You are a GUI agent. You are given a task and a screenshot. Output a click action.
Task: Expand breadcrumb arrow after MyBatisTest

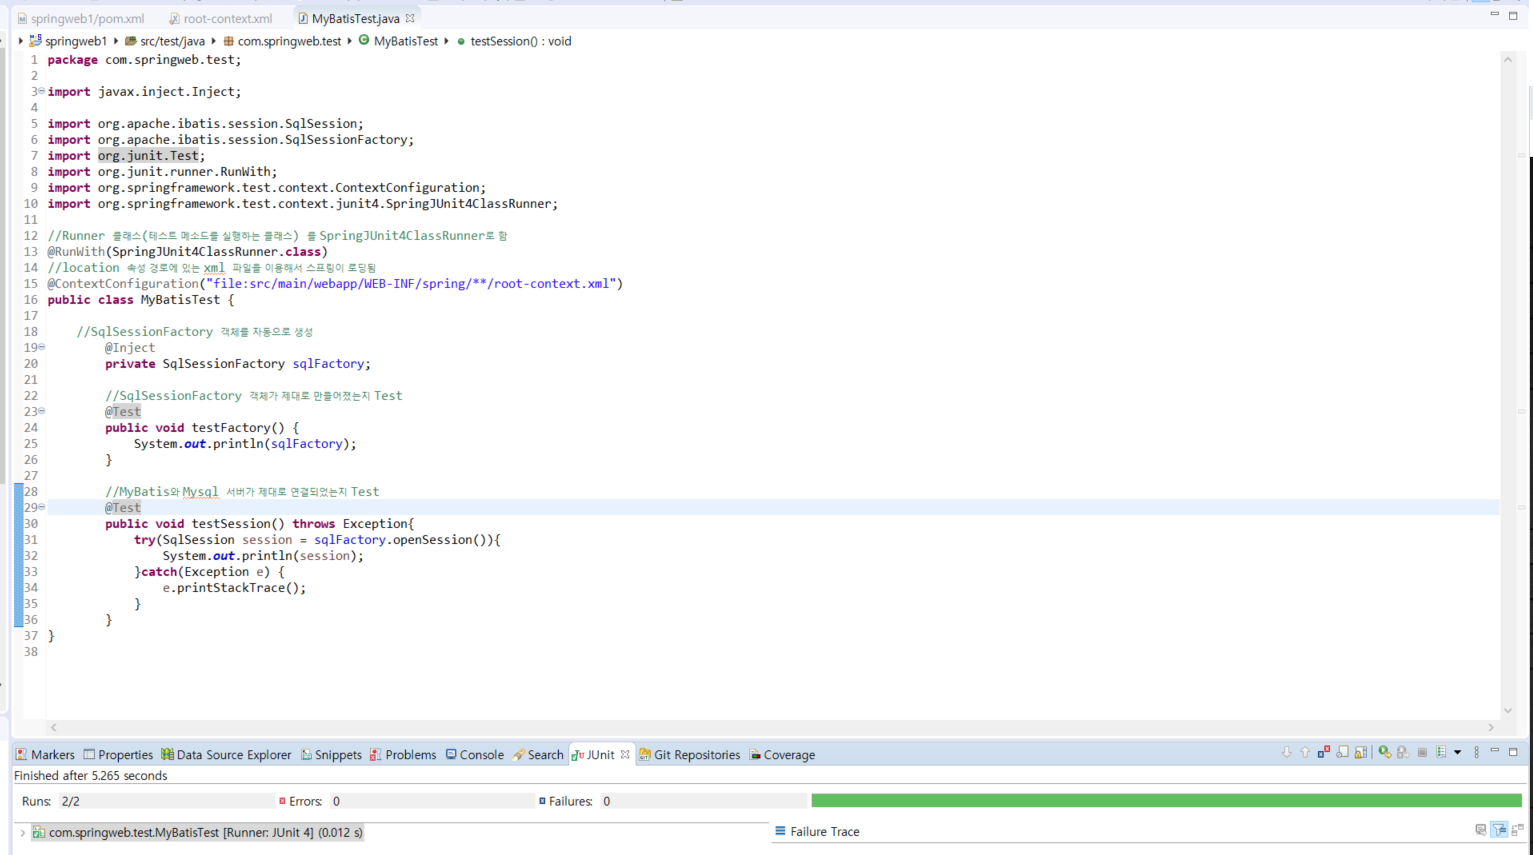pos(447,41)
